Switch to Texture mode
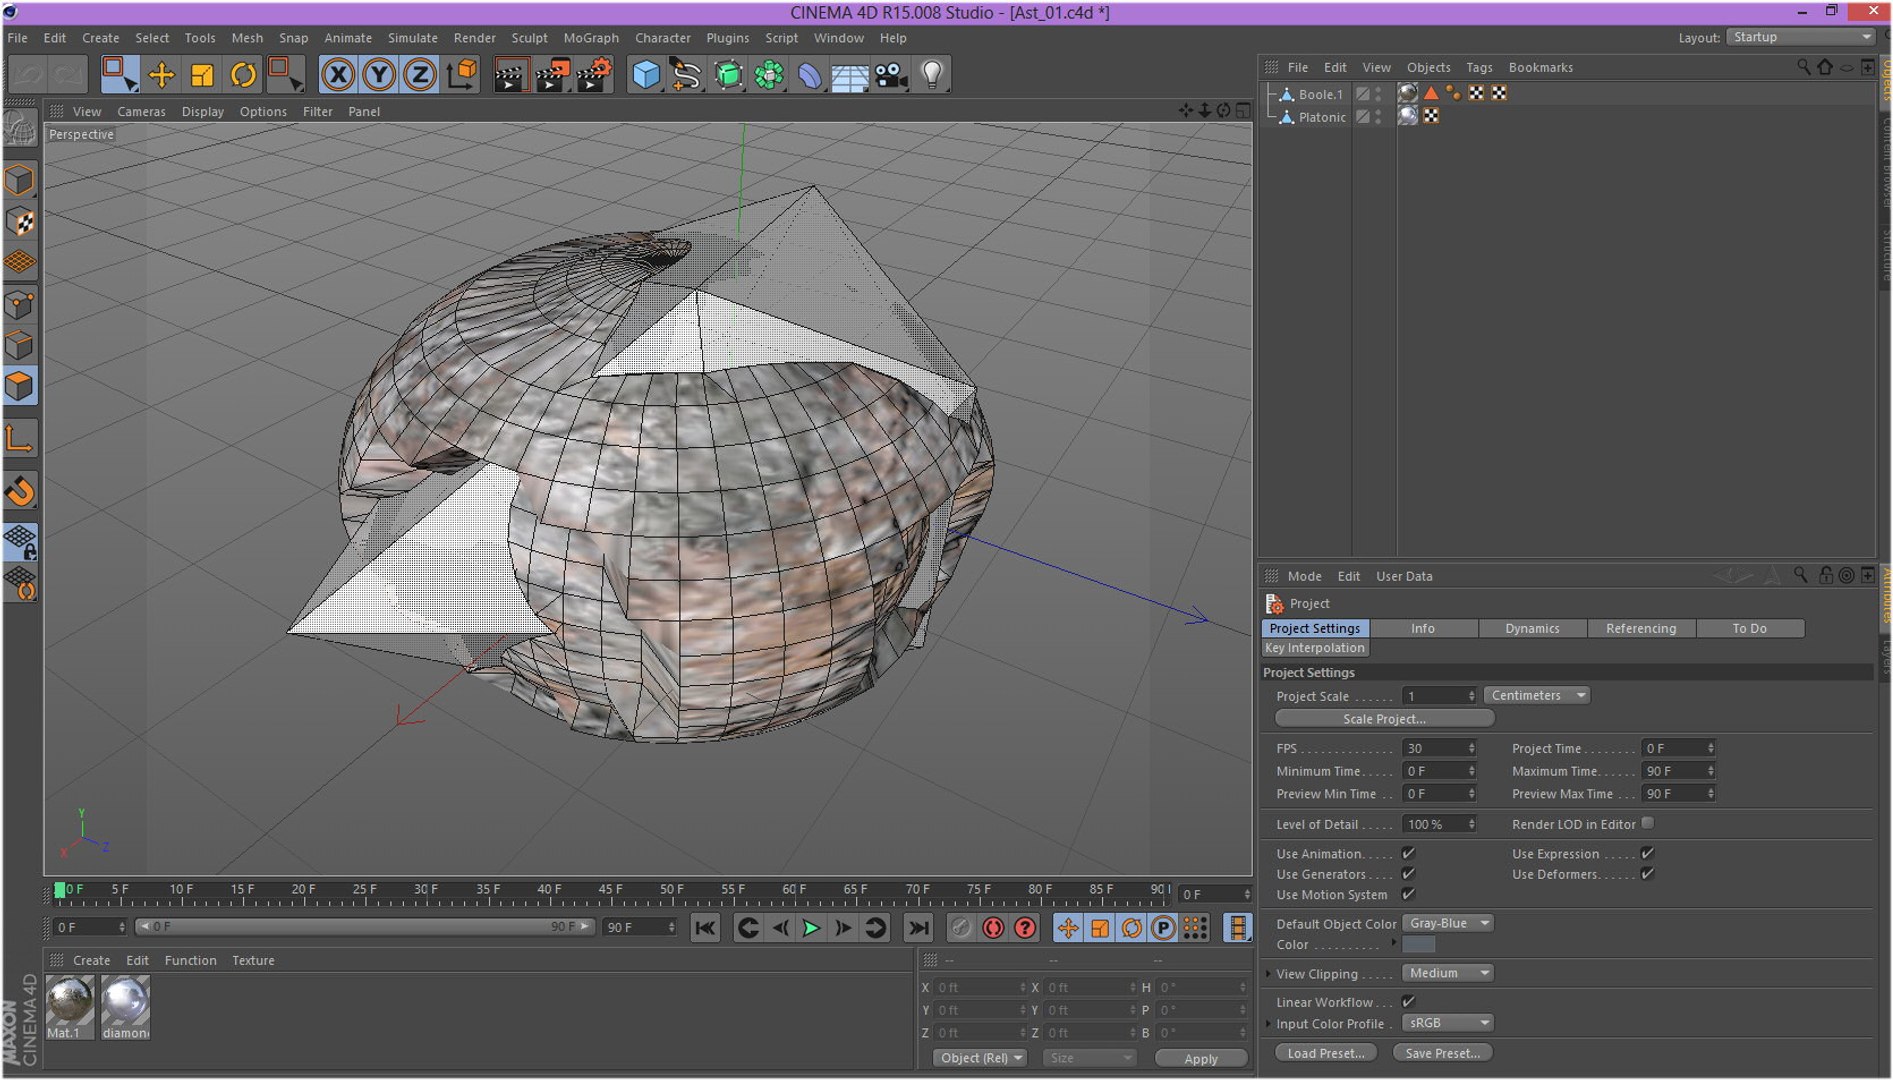Viewport: 1893px width, 1080px height. [x=20, y=222]
